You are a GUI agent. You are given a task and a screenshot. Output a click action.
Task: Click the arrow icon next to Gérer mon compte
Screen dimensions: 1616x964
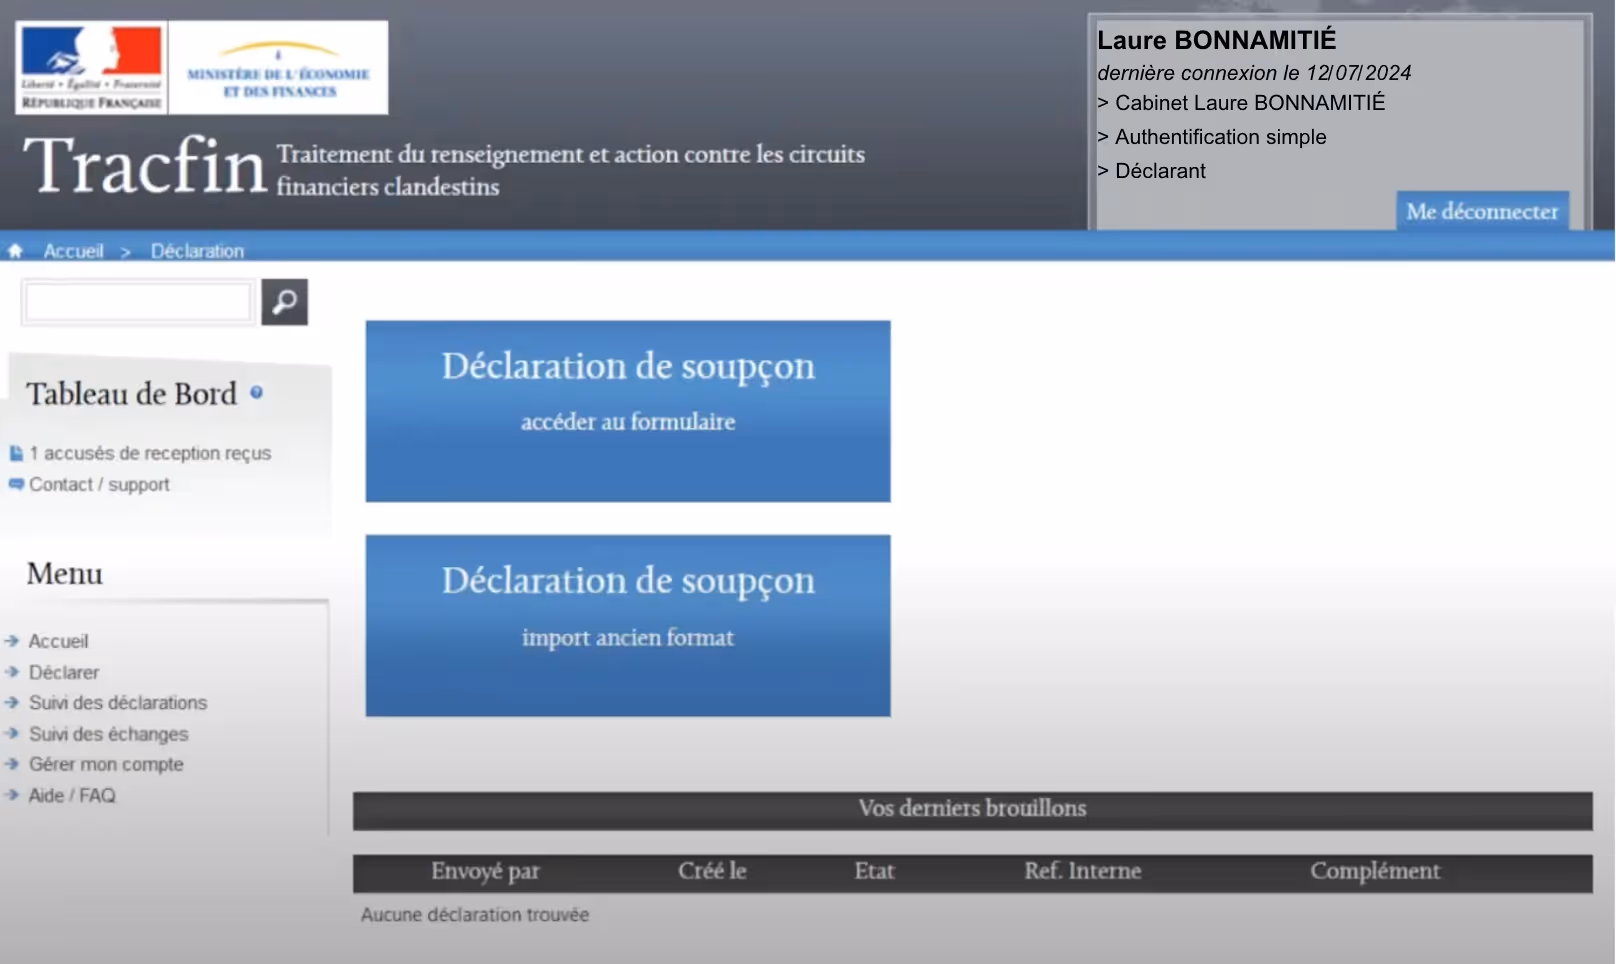tap(12, 764)
